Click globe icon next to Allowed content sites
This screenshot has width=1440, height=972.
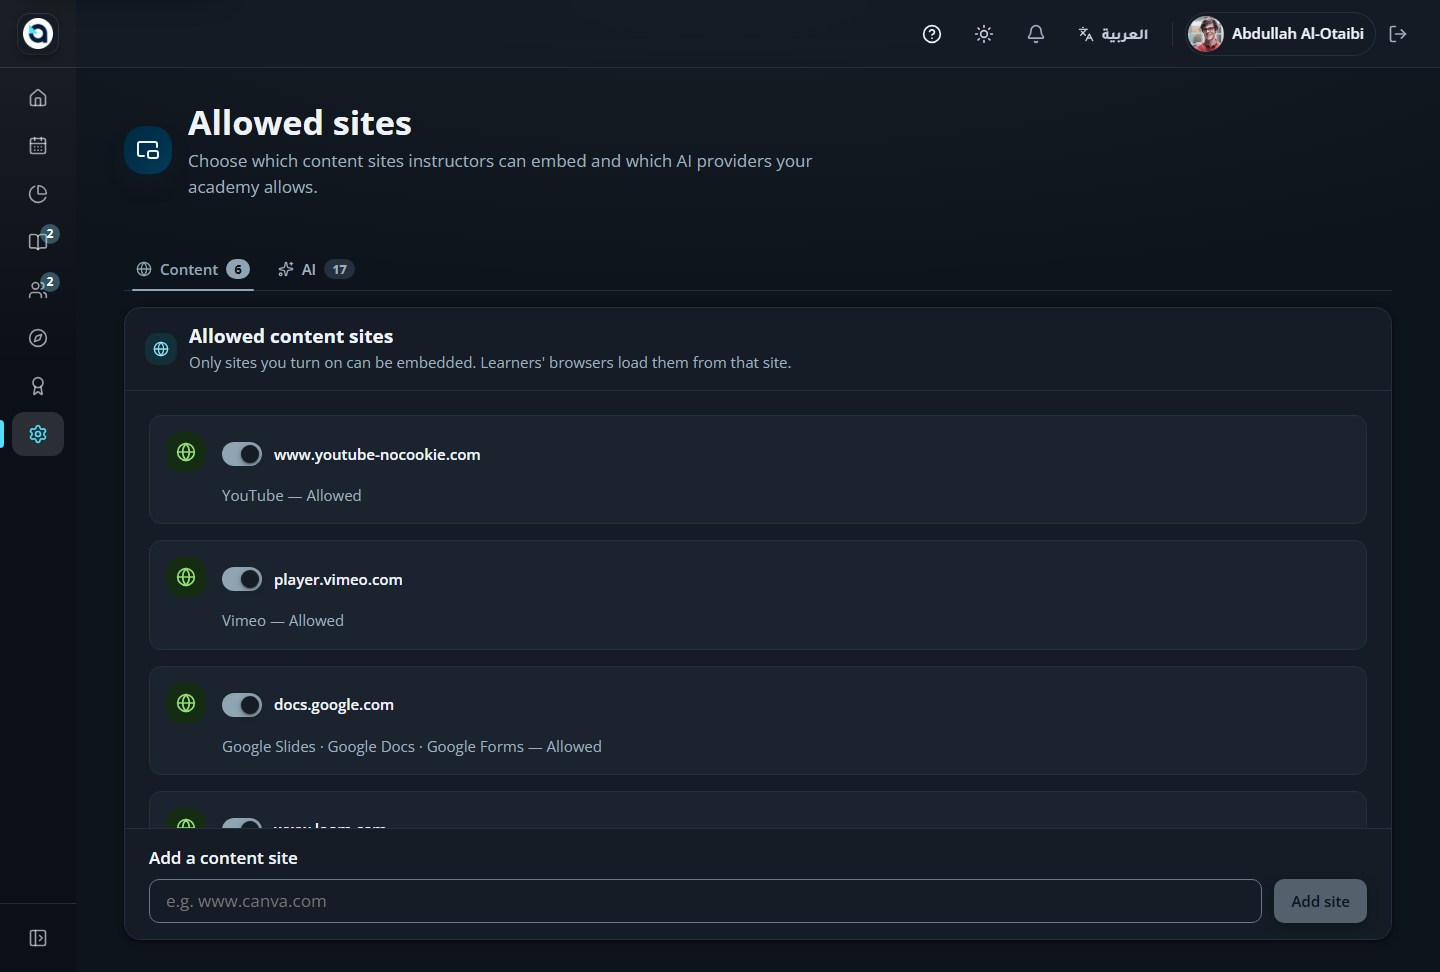point(161,349)
